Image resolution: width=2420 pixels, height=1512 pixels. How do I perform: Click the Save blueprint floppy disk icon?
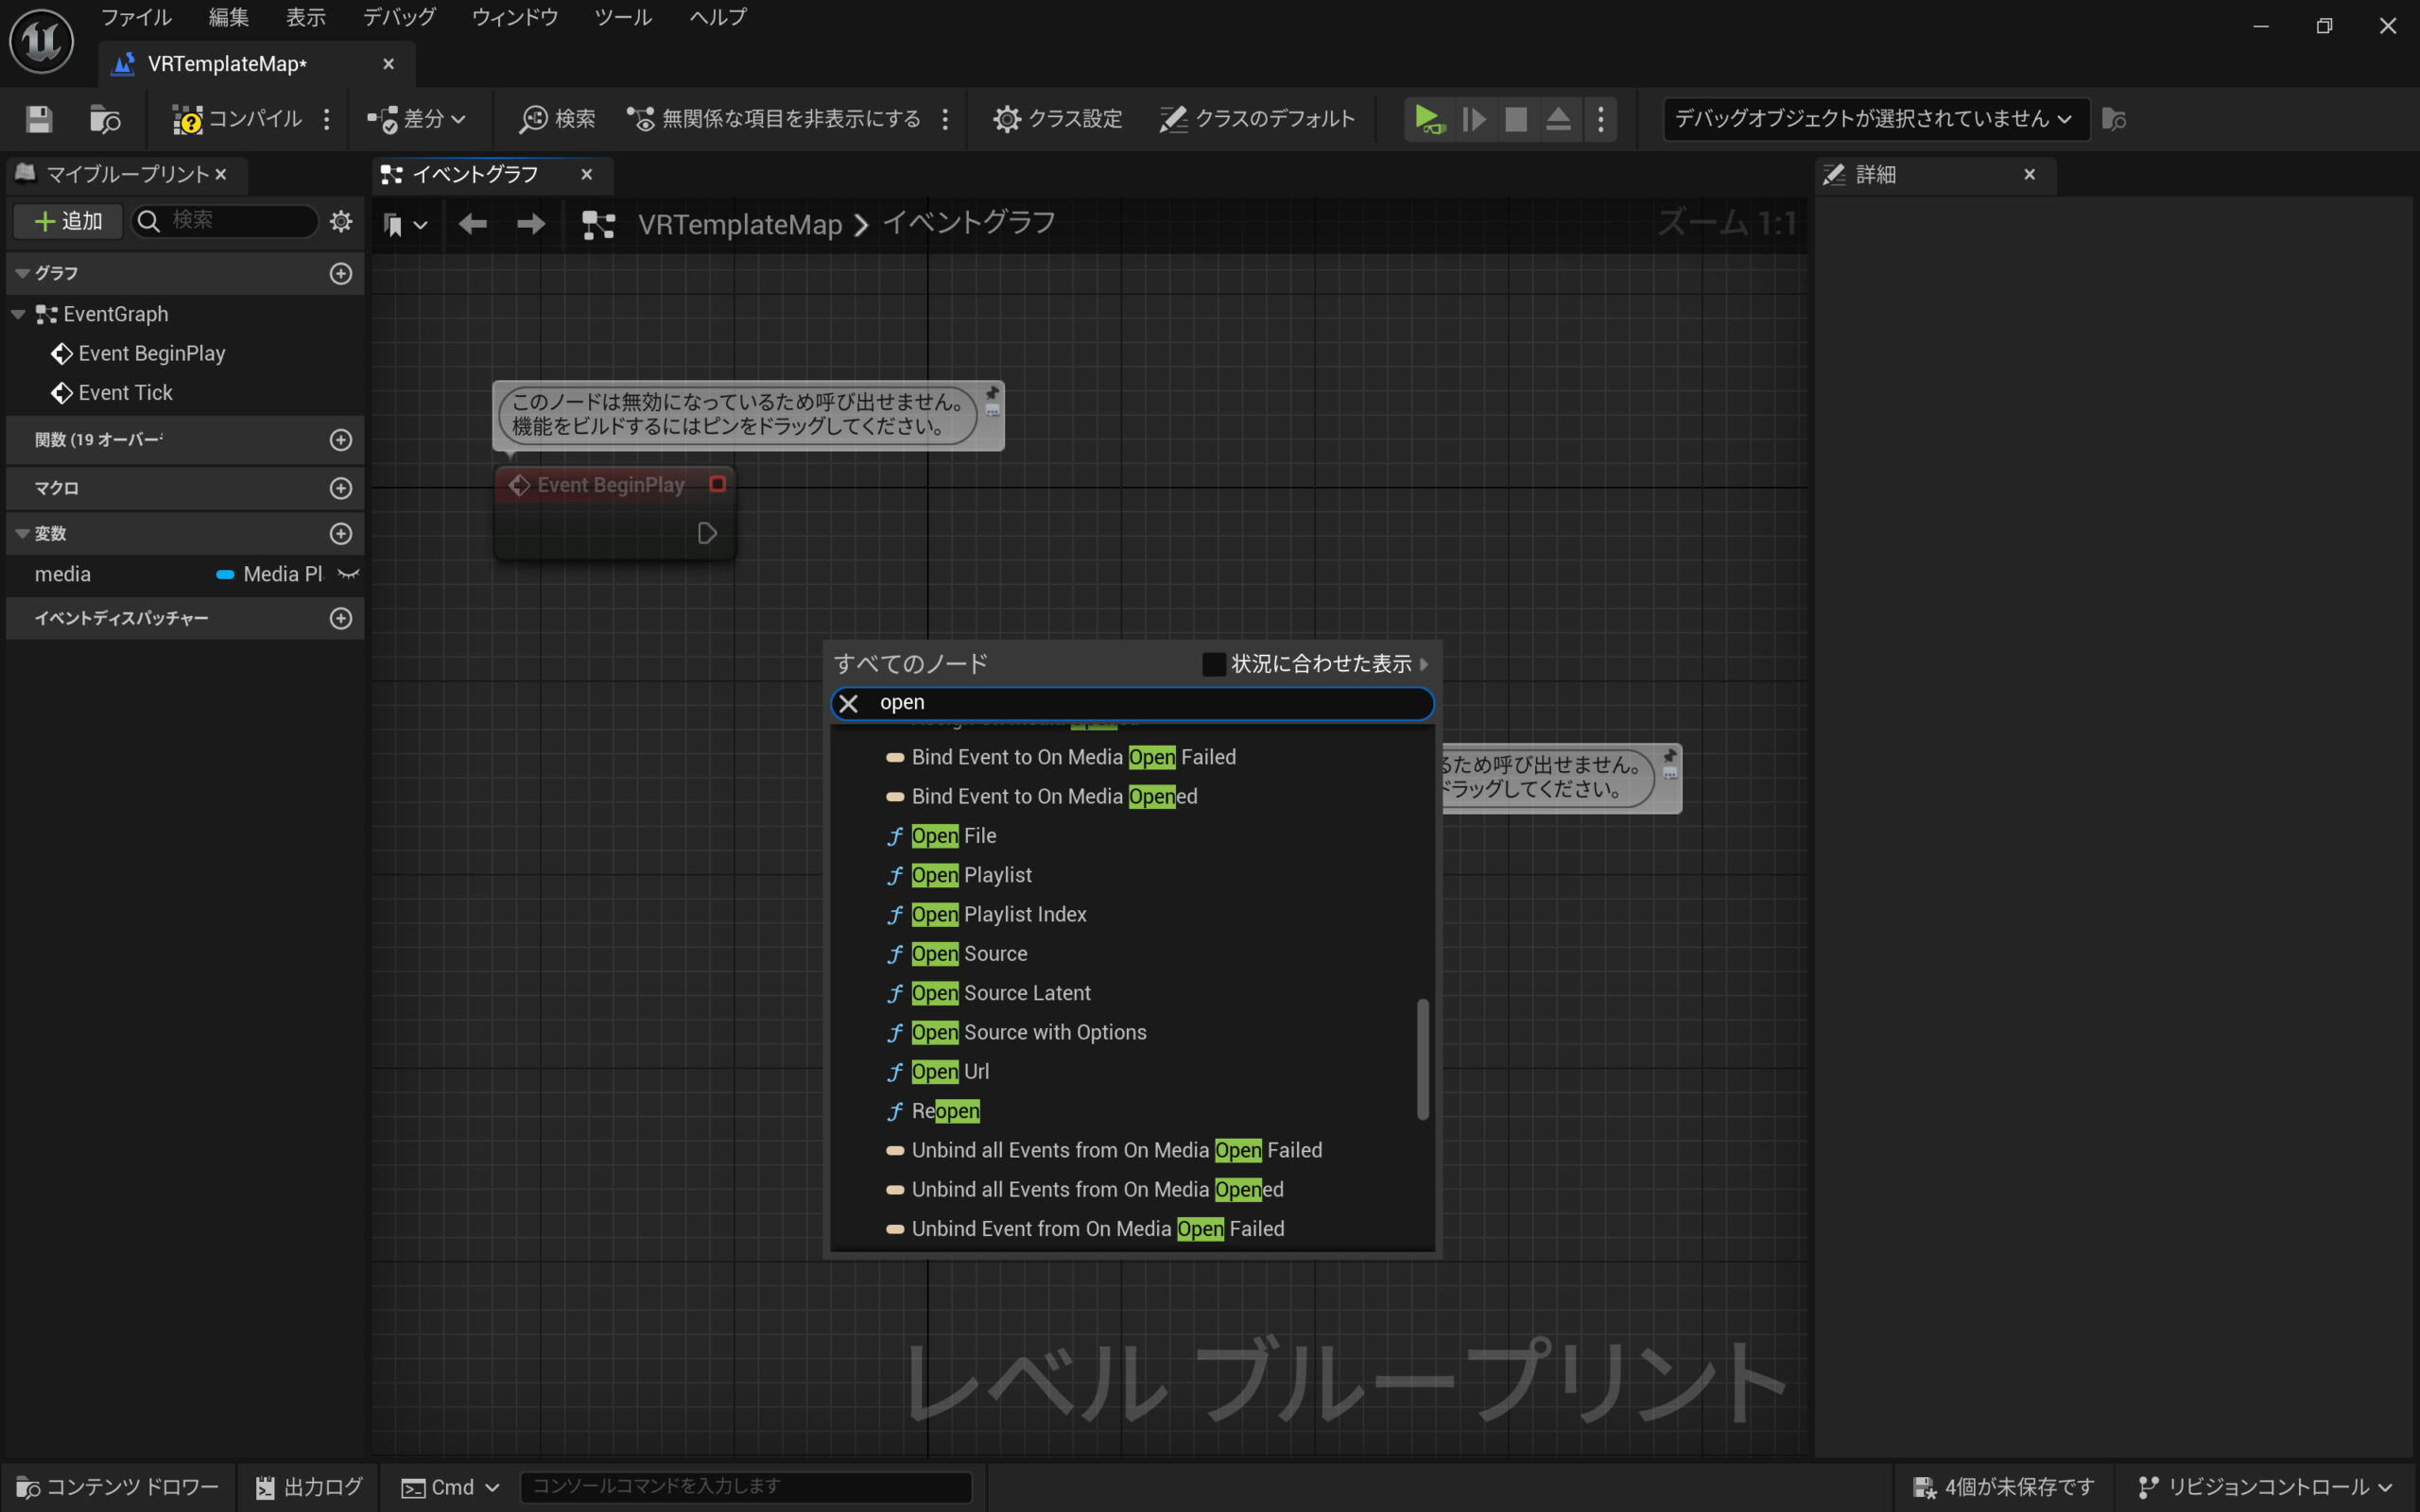[x=39, y=119]
